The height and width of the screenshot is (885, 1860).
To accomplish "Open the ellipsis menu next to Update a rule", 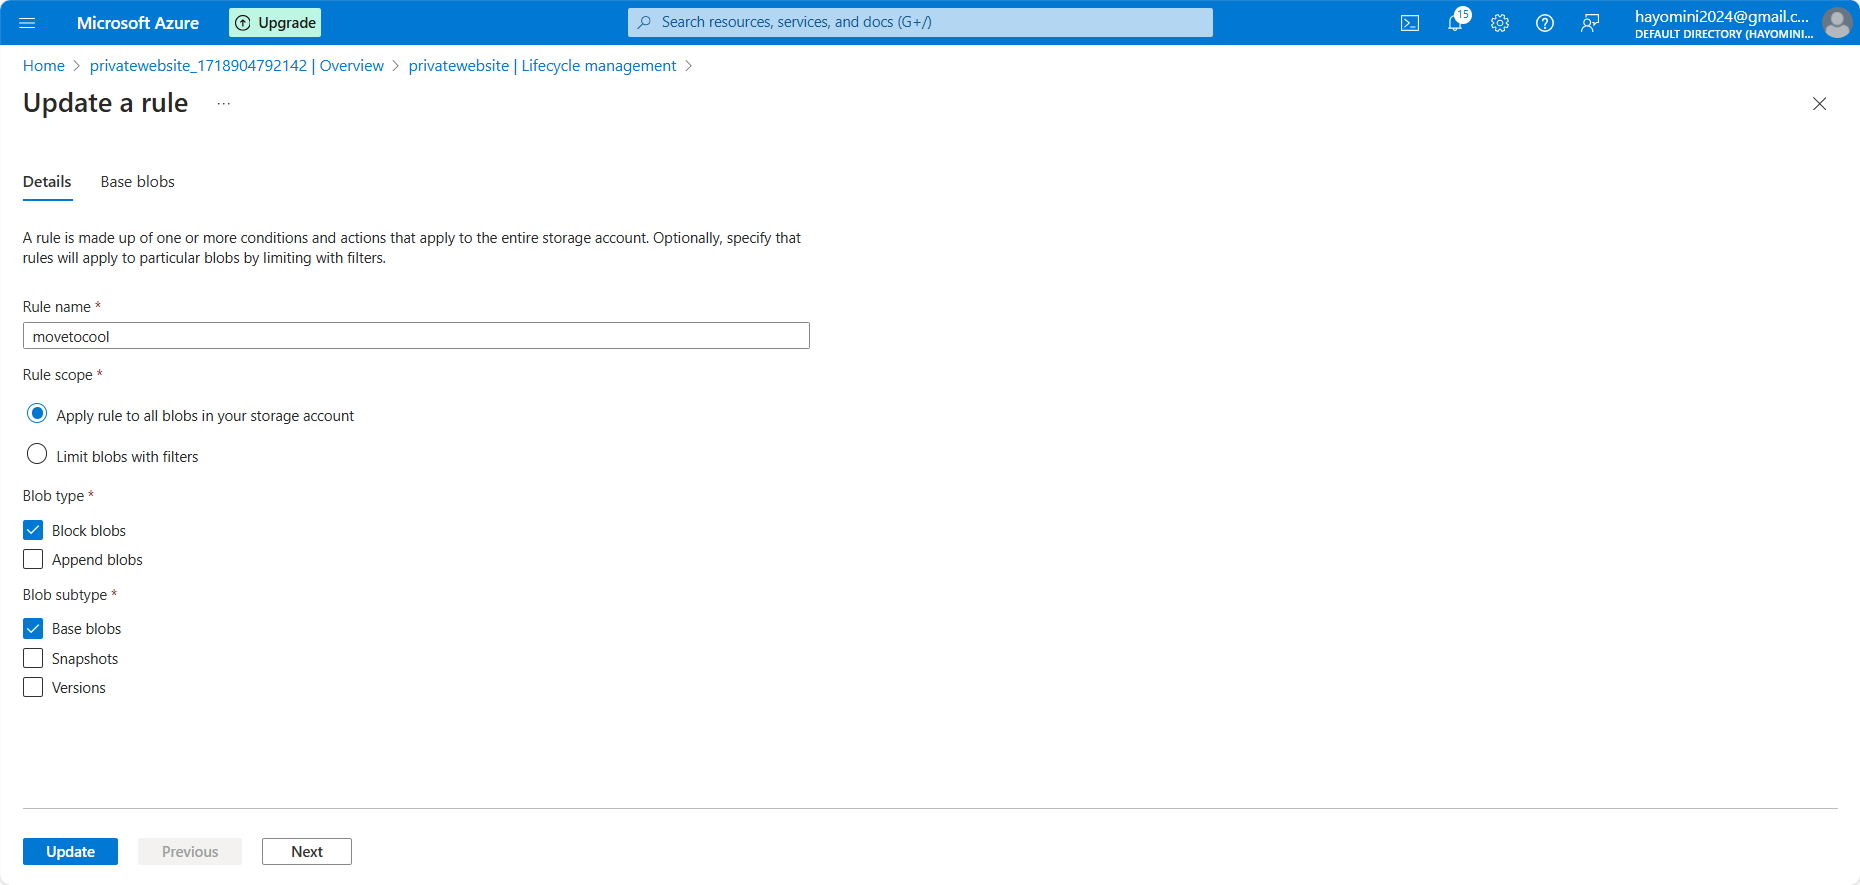I will pyautogui.click(x=224, y=104).
